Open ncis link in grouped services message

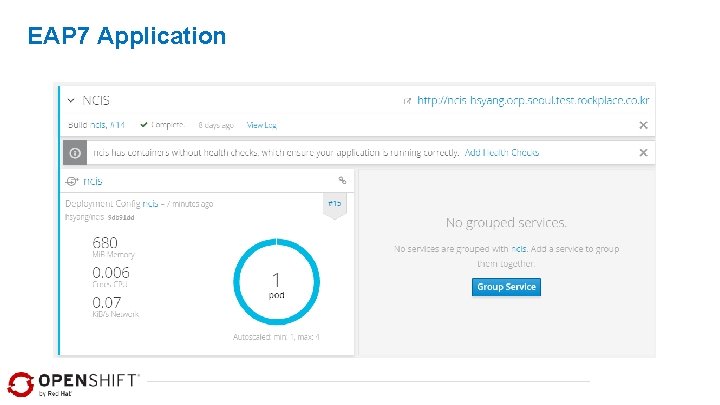[x=518, y=249]
